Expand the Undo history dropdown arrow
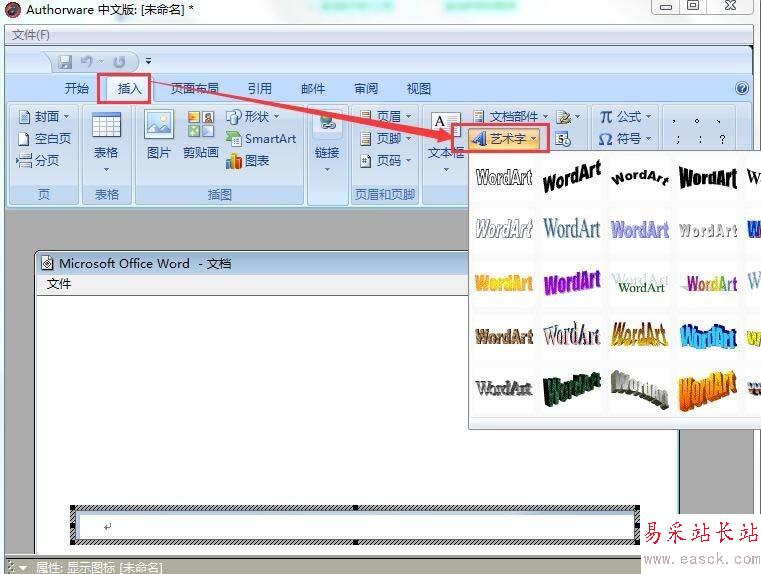Viewport: 761px width, 574px height. pos(101,61)
